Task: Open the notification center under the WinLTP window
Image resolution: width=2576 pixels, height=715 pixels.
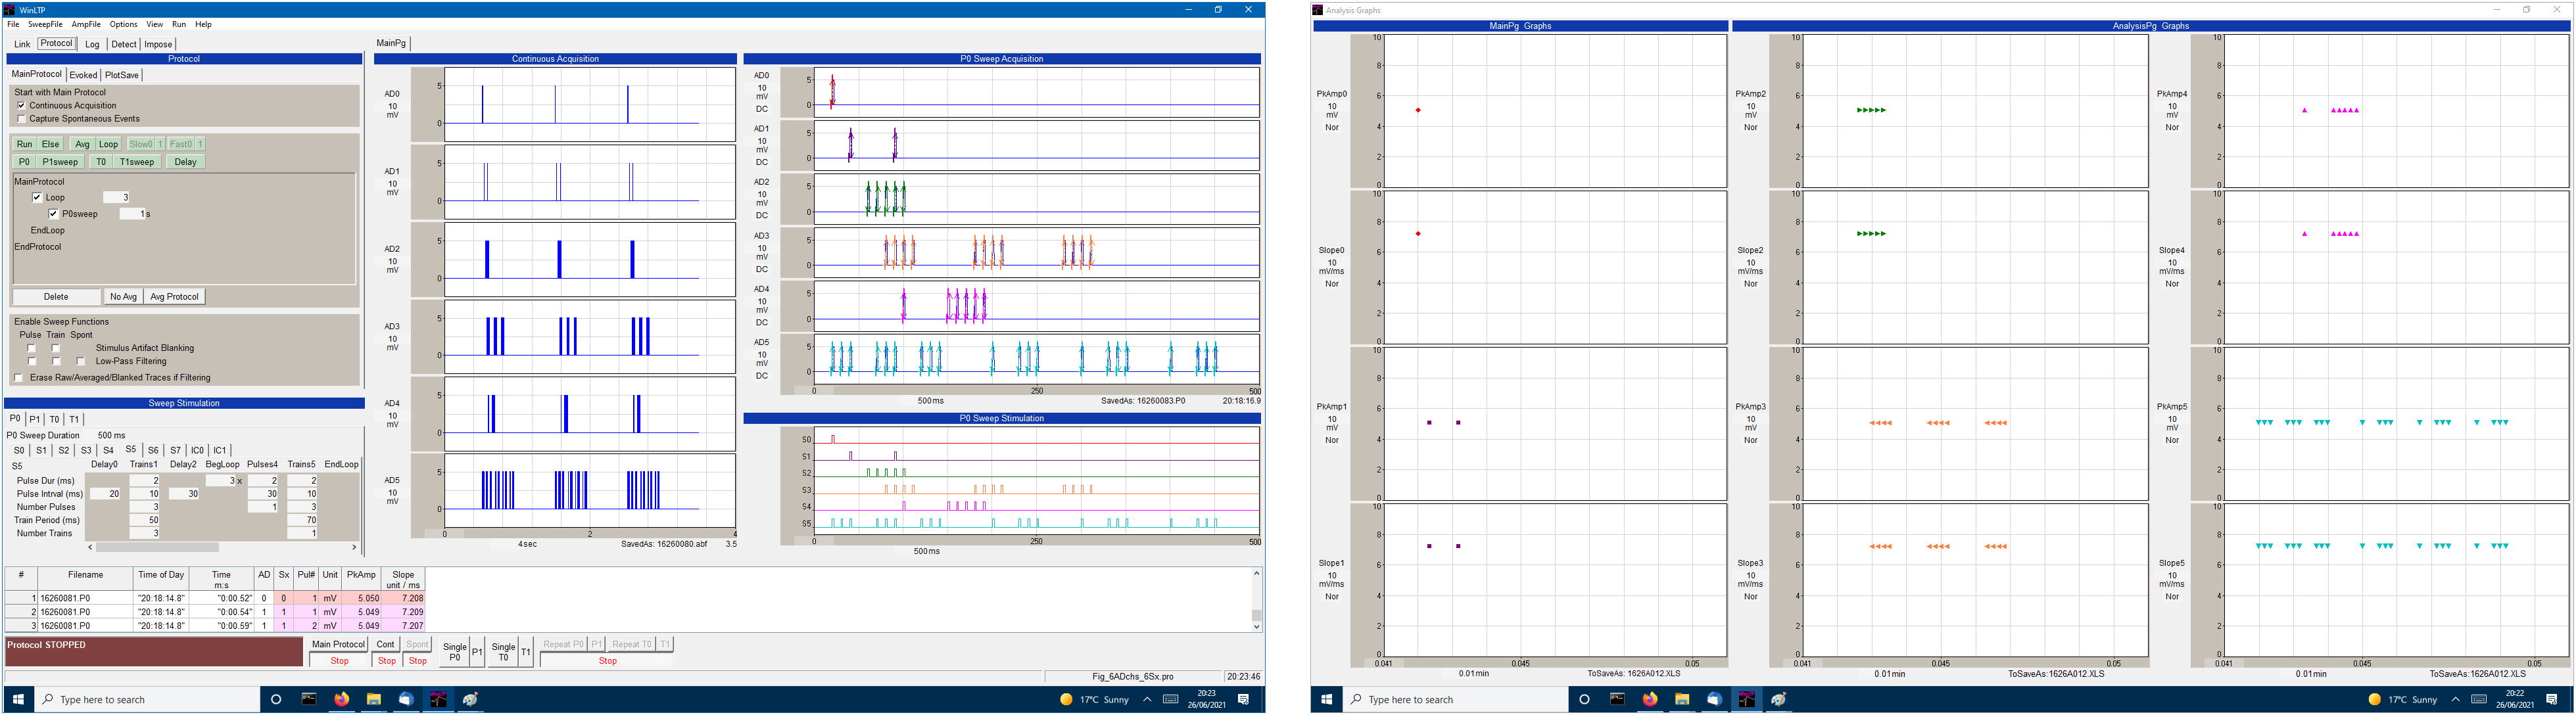Action: coord(1244,699)
